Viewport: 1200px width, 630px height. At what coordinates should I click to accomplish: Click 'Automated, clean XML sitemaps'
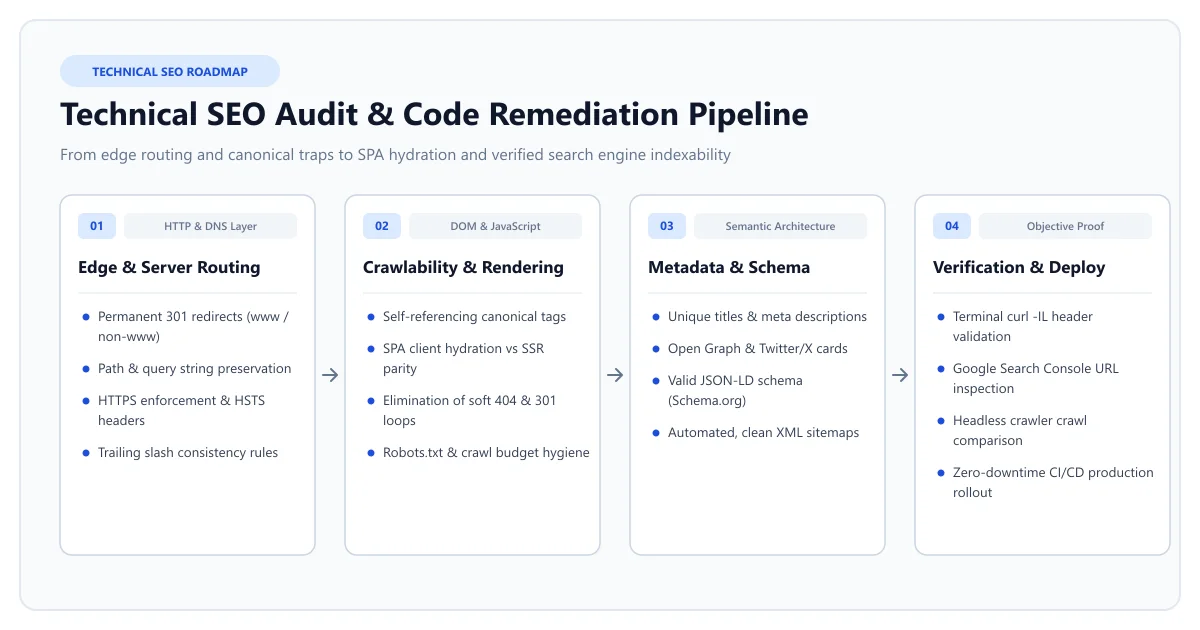pyautogui.click(x=763, y=432)
